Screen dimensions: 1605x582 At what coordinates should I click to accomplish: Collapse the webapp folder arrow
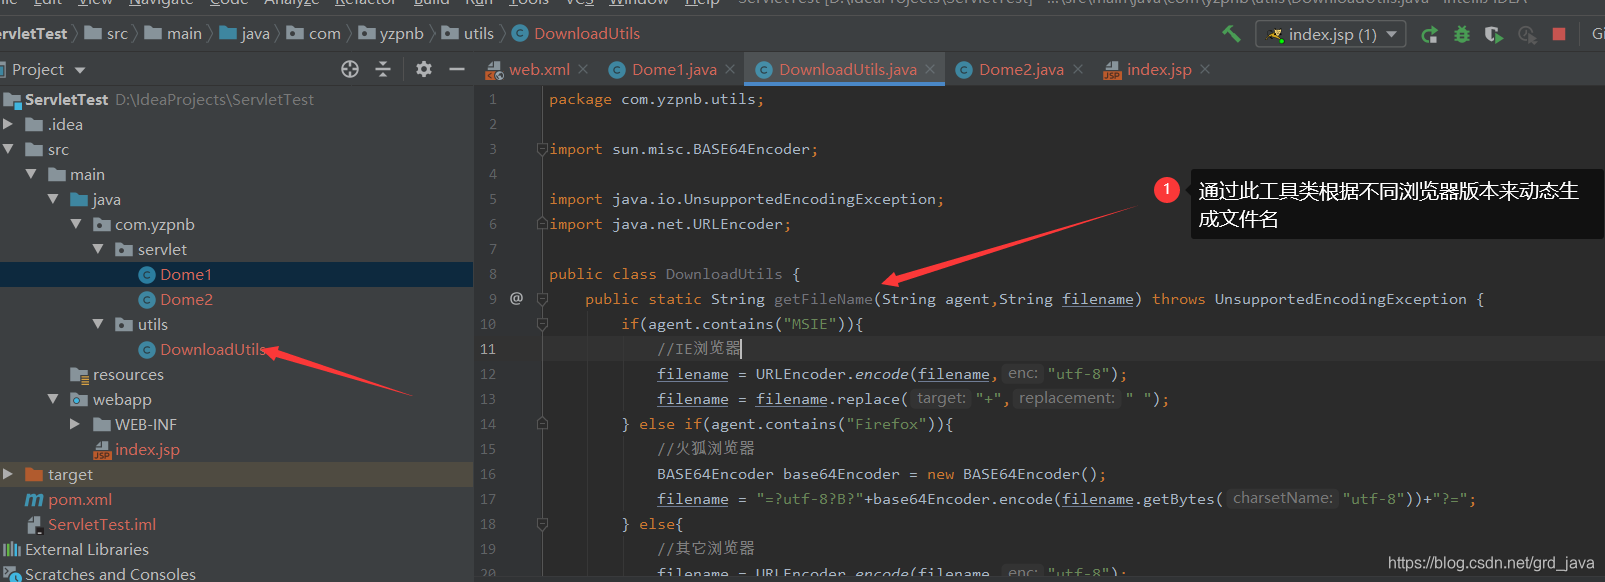coord(53,399)
